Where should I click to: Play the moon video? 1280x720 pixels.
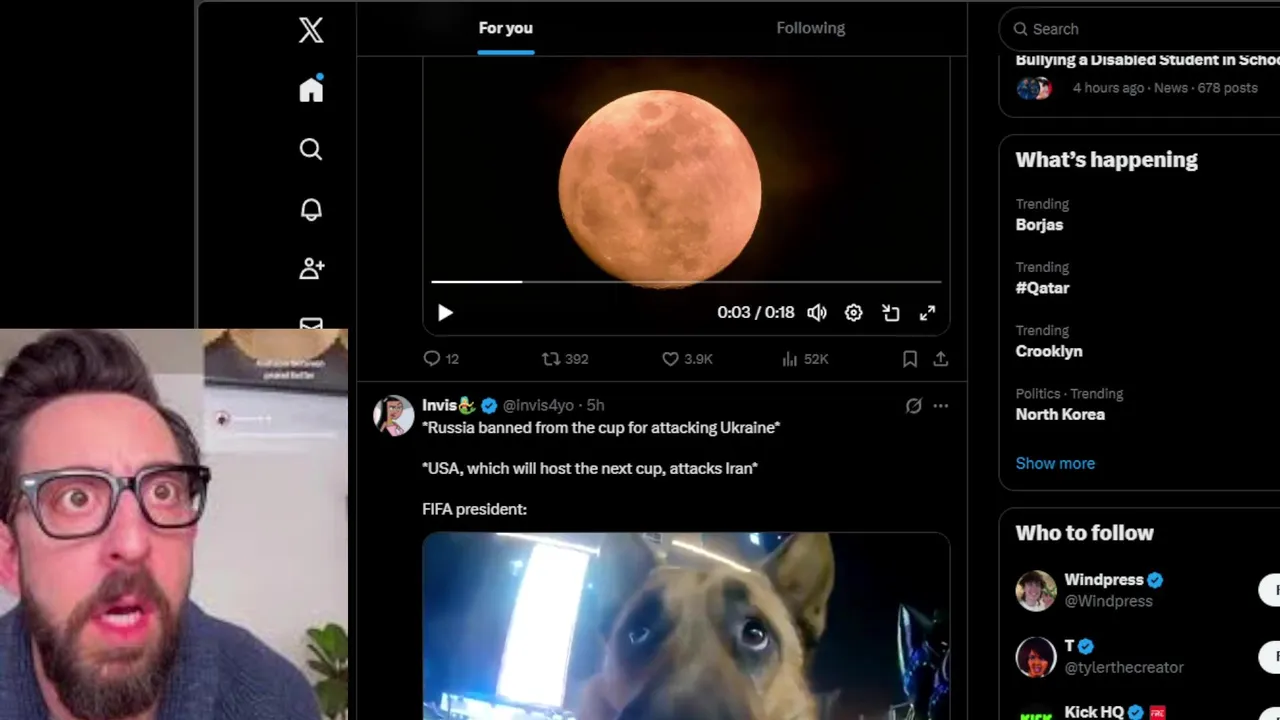pos(445,313)
